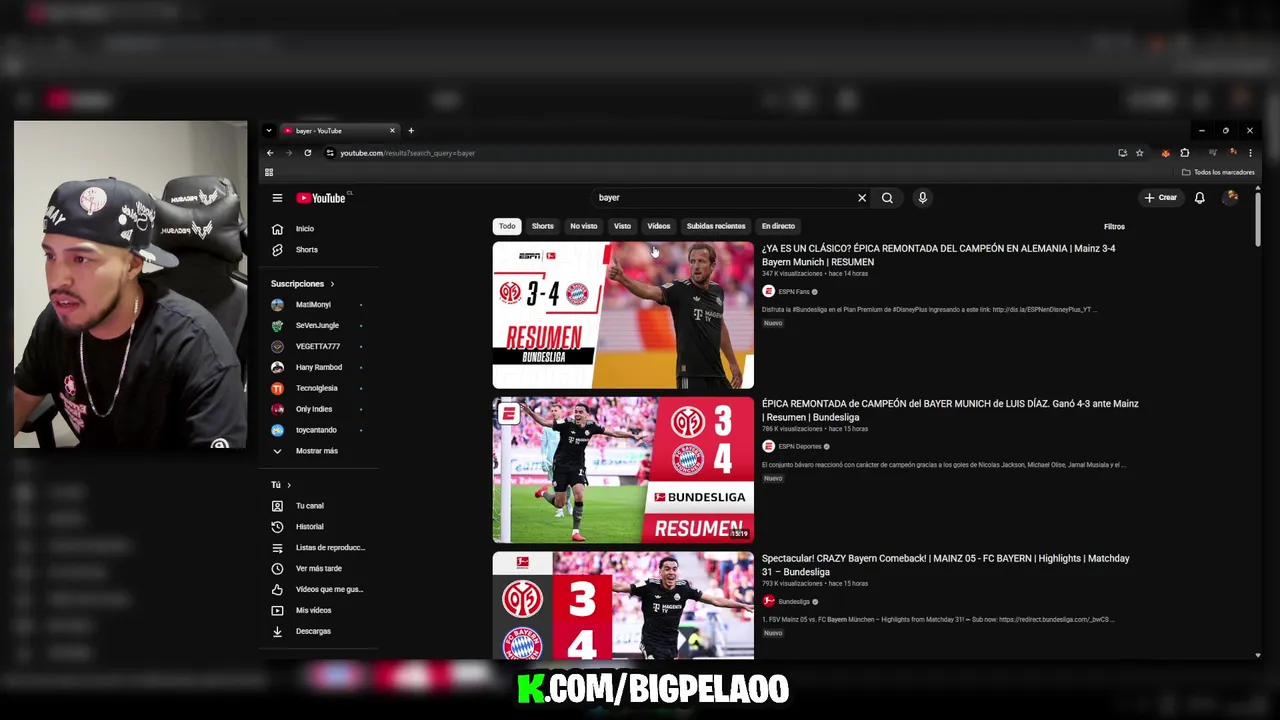Bookmark this page with the star icon
Image resolution: width=1280 pixels, height=720 pixels.
[x=1139, y=153]
